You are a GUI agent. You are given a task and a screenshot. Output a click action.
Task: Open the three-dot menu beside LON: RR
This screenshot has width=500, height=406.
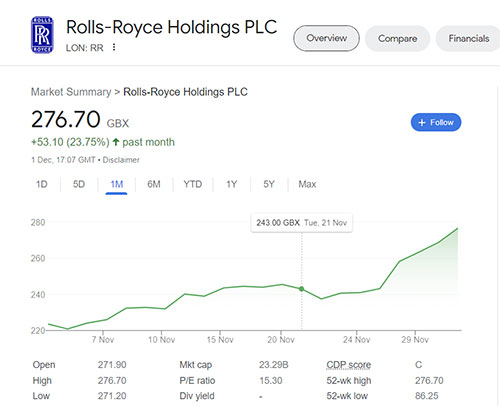[114, 47]
